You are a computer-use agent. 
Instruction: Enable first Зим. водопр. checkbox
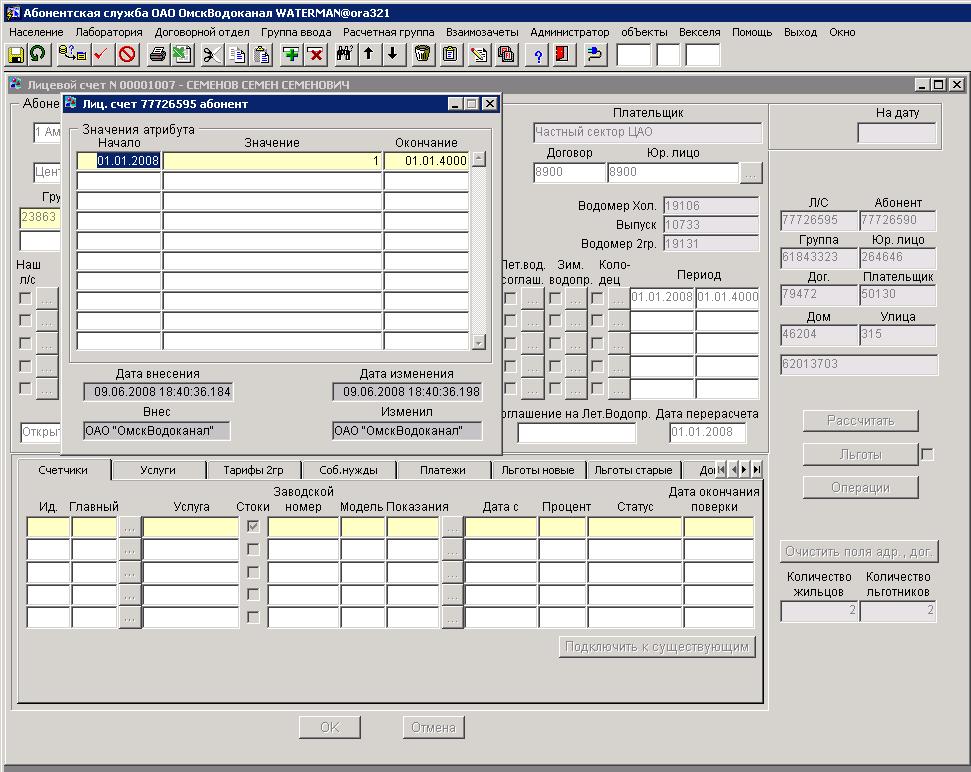555,298
